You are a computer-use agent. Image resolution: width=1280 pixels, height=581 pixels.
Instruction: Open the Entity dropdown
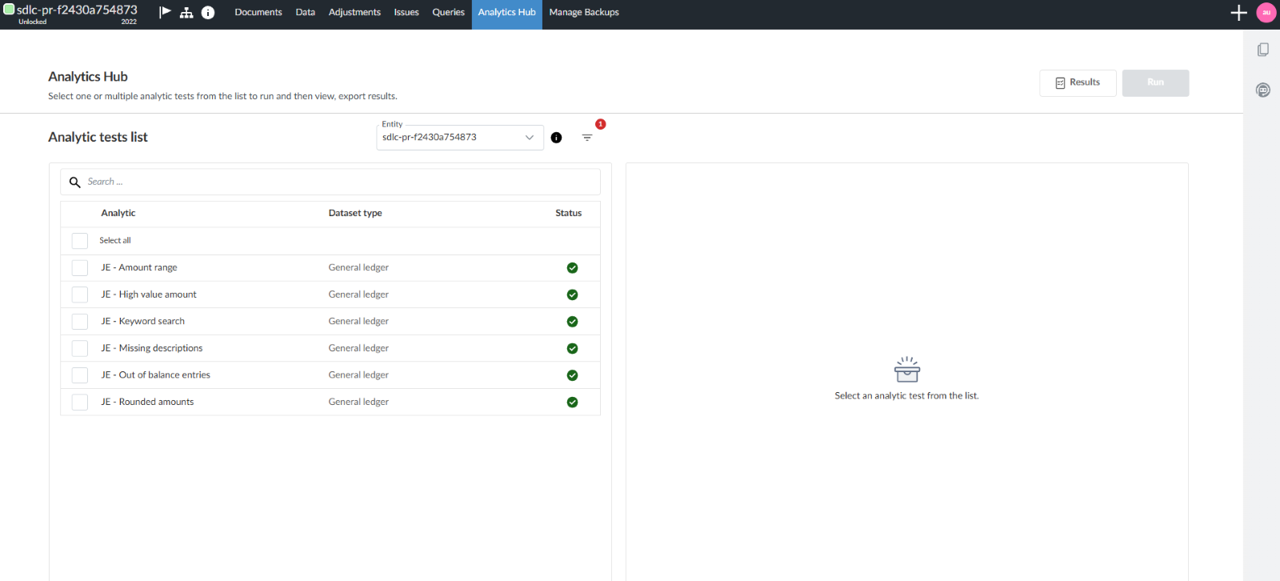(459, 137)
